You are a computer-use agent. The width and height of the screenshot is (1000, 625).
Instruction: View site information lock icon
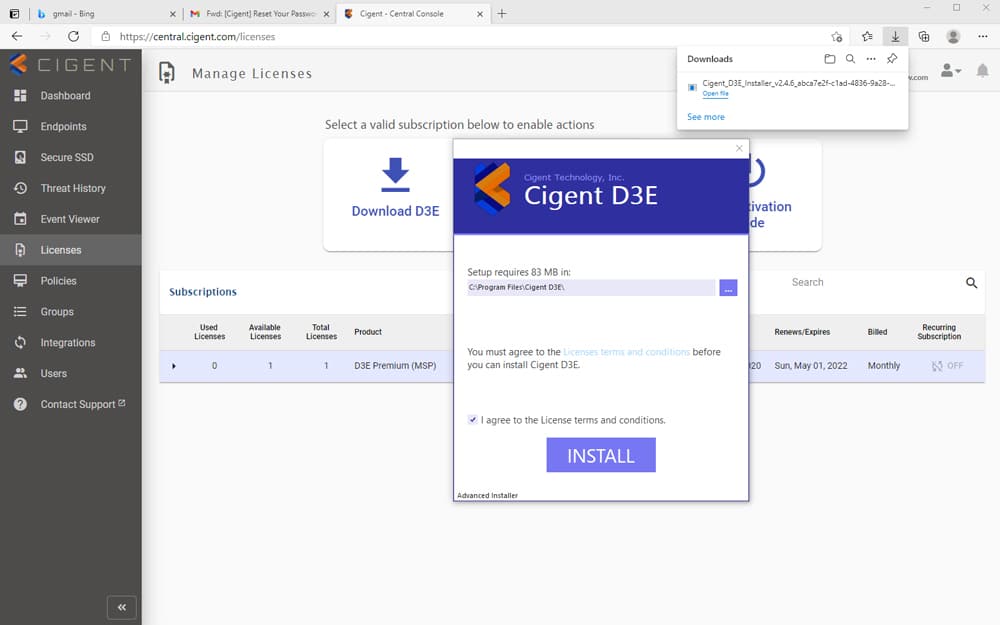point(106,36)
